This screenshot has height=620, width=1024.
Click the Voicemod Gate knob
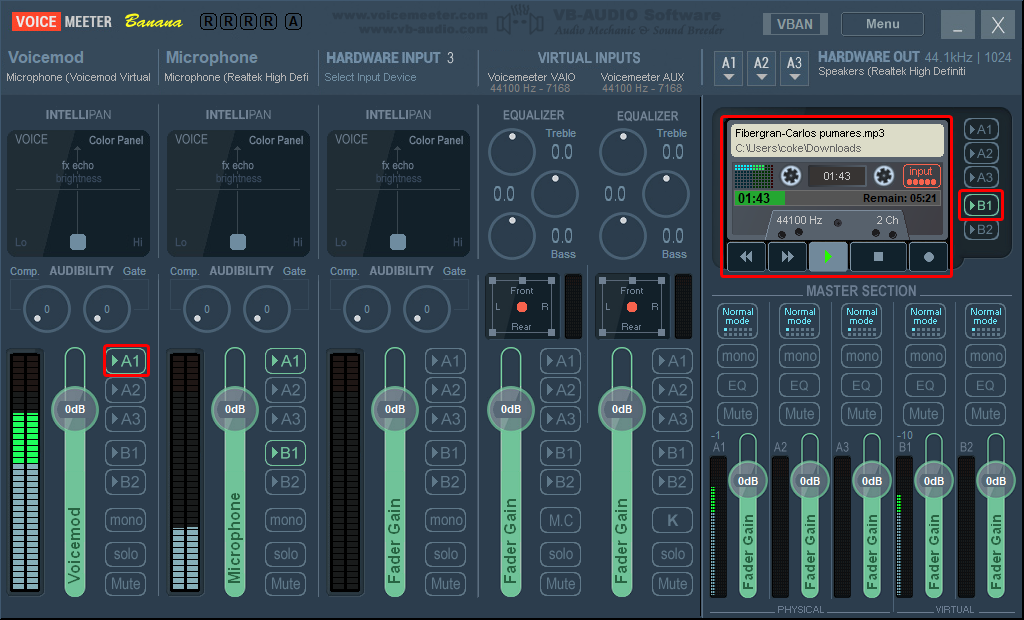(x=106, y=309)
